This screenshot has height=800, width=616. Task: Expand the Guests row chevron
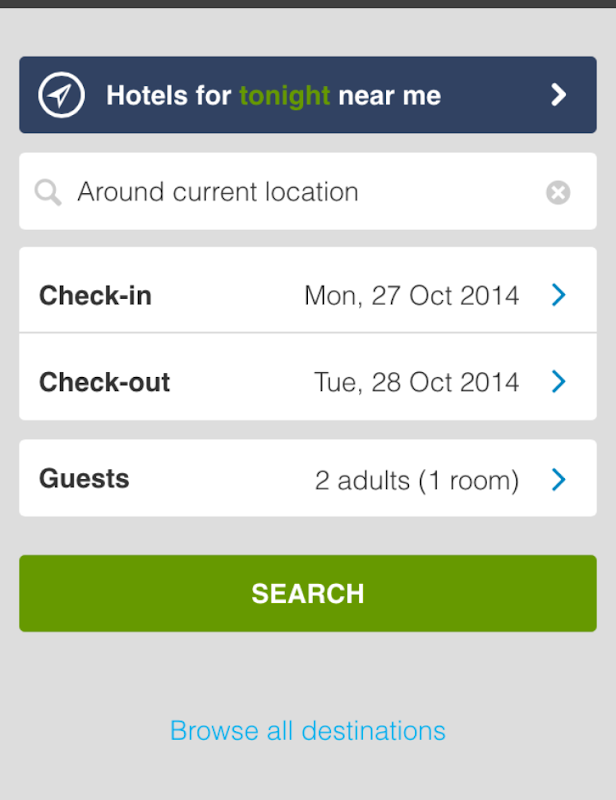[x=558, y=481]
